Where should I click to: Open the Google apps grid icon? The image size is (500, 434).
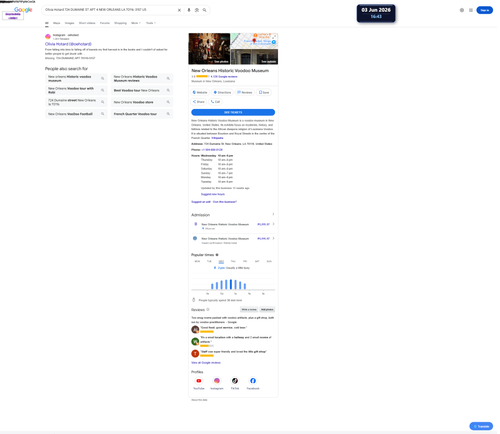pos(471,10)
